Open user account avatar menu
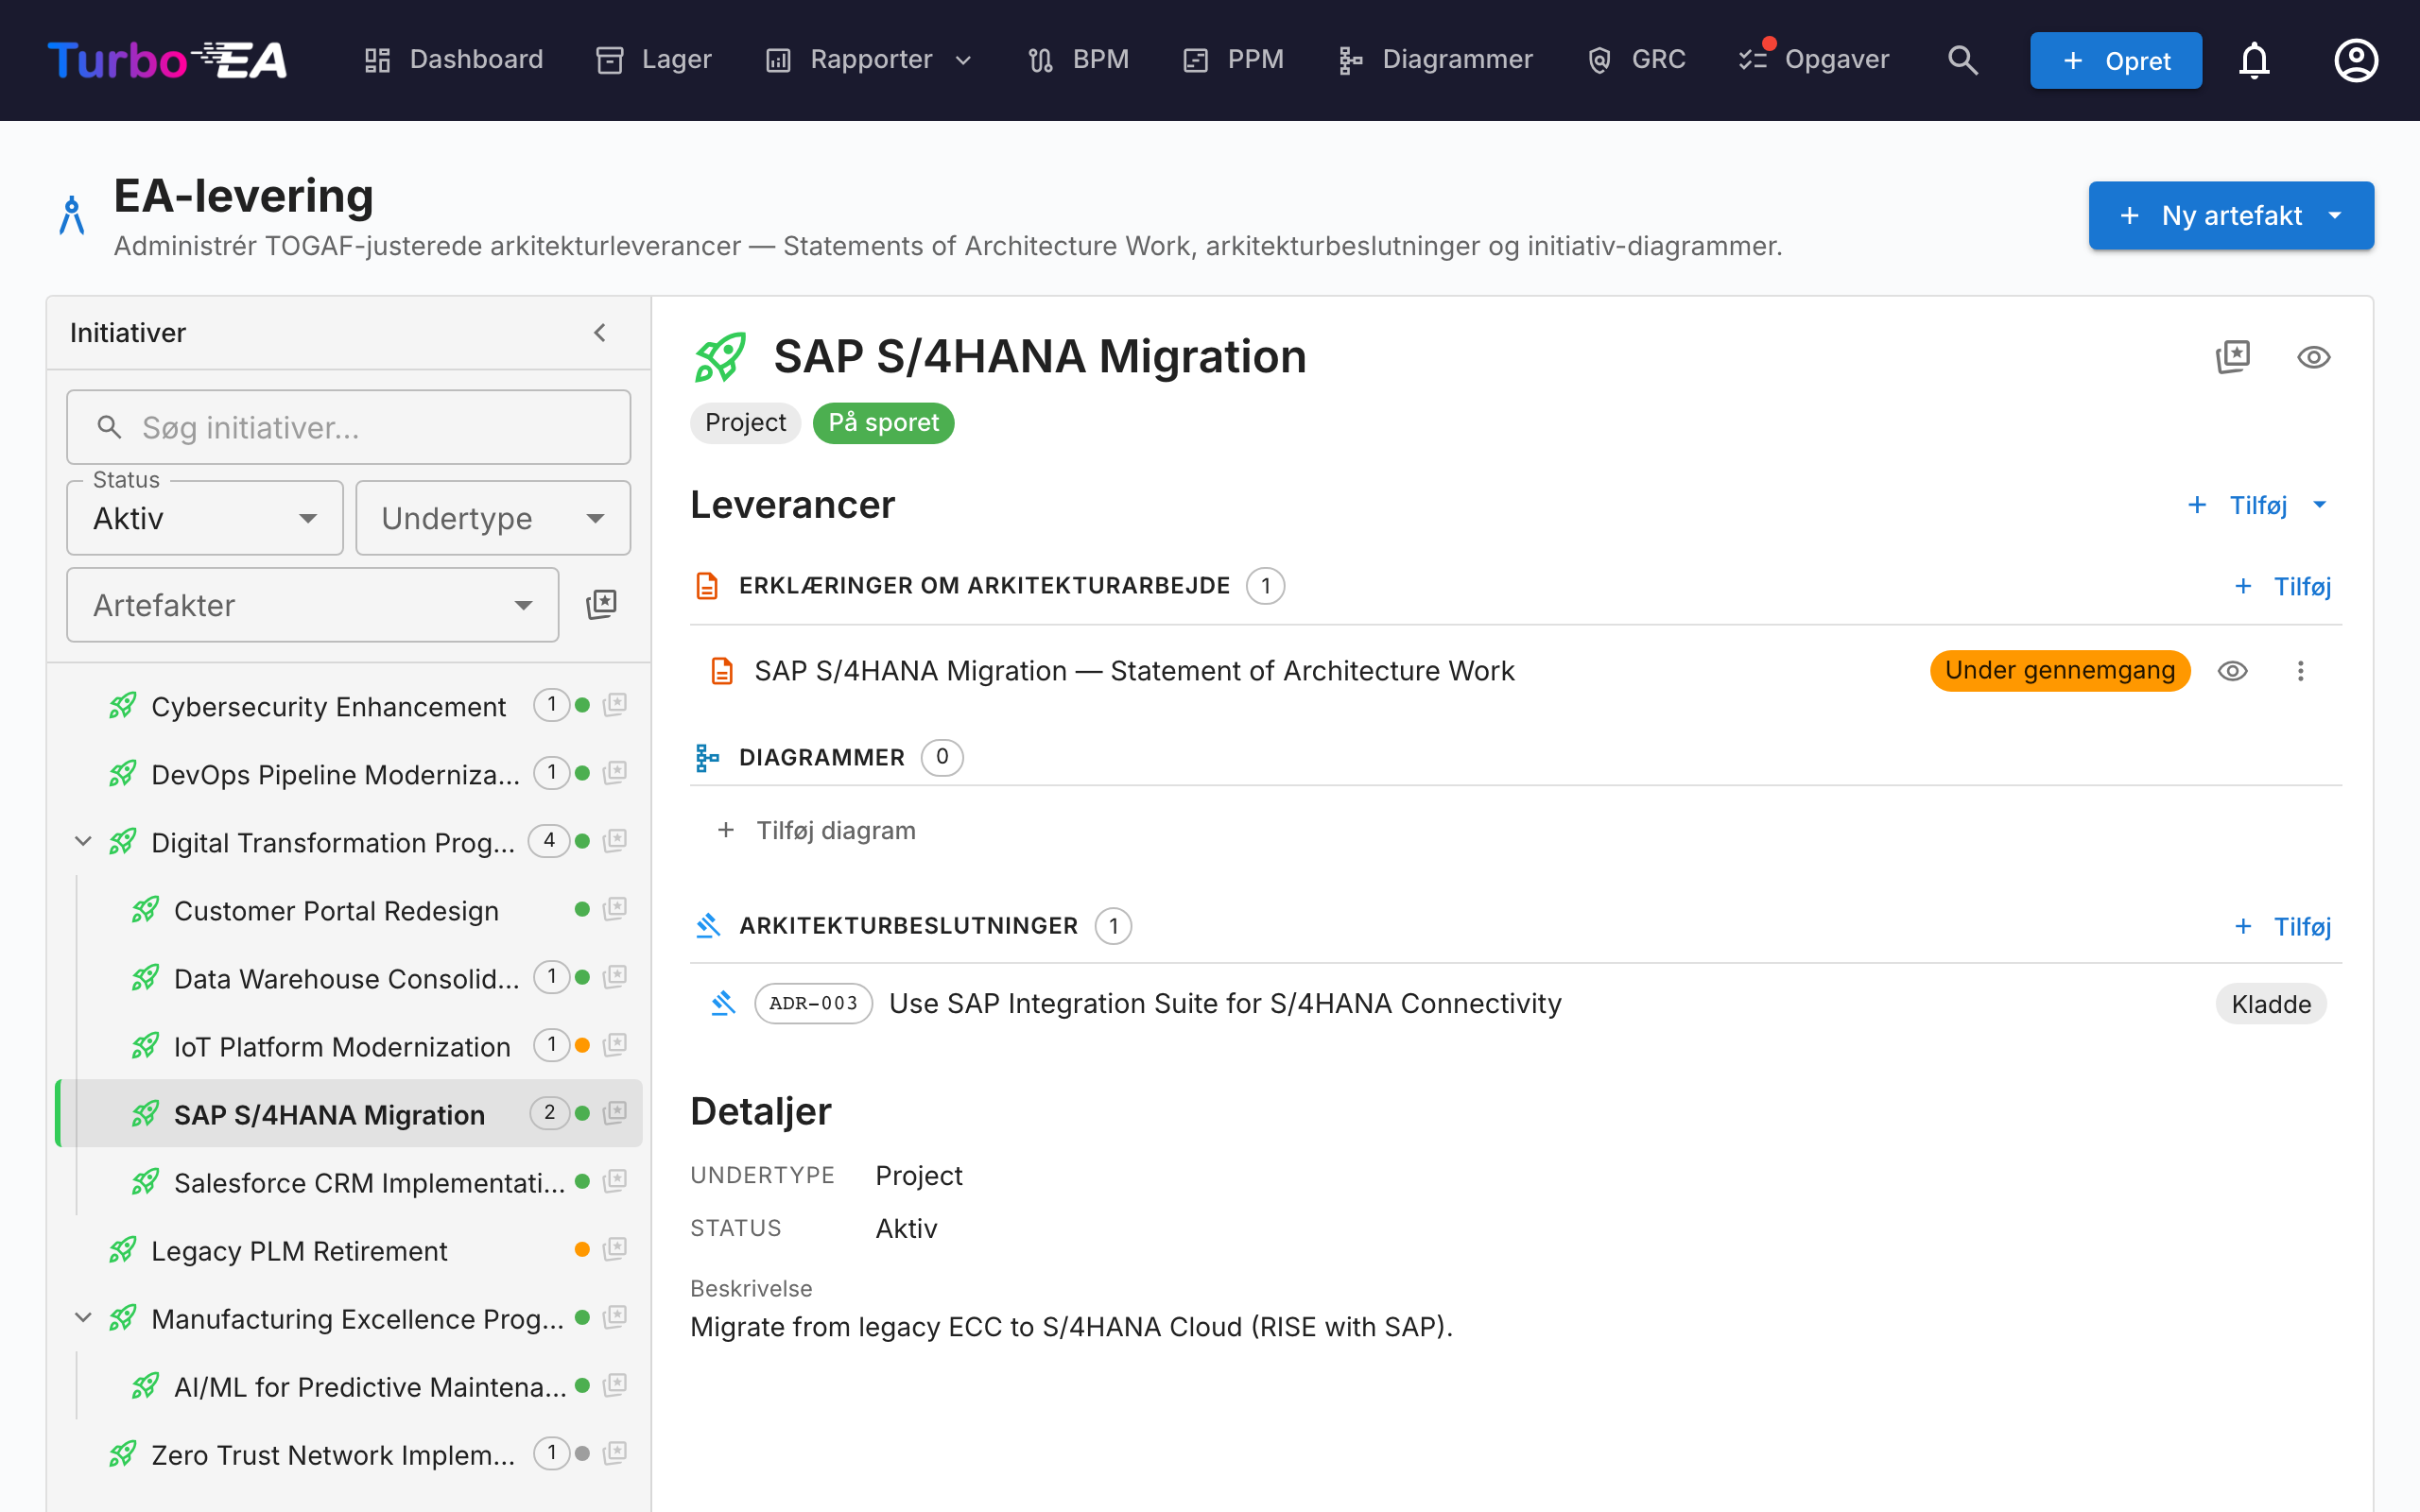The height and width of the screenshot is (1512, 2420). (x=2356, y=60)
